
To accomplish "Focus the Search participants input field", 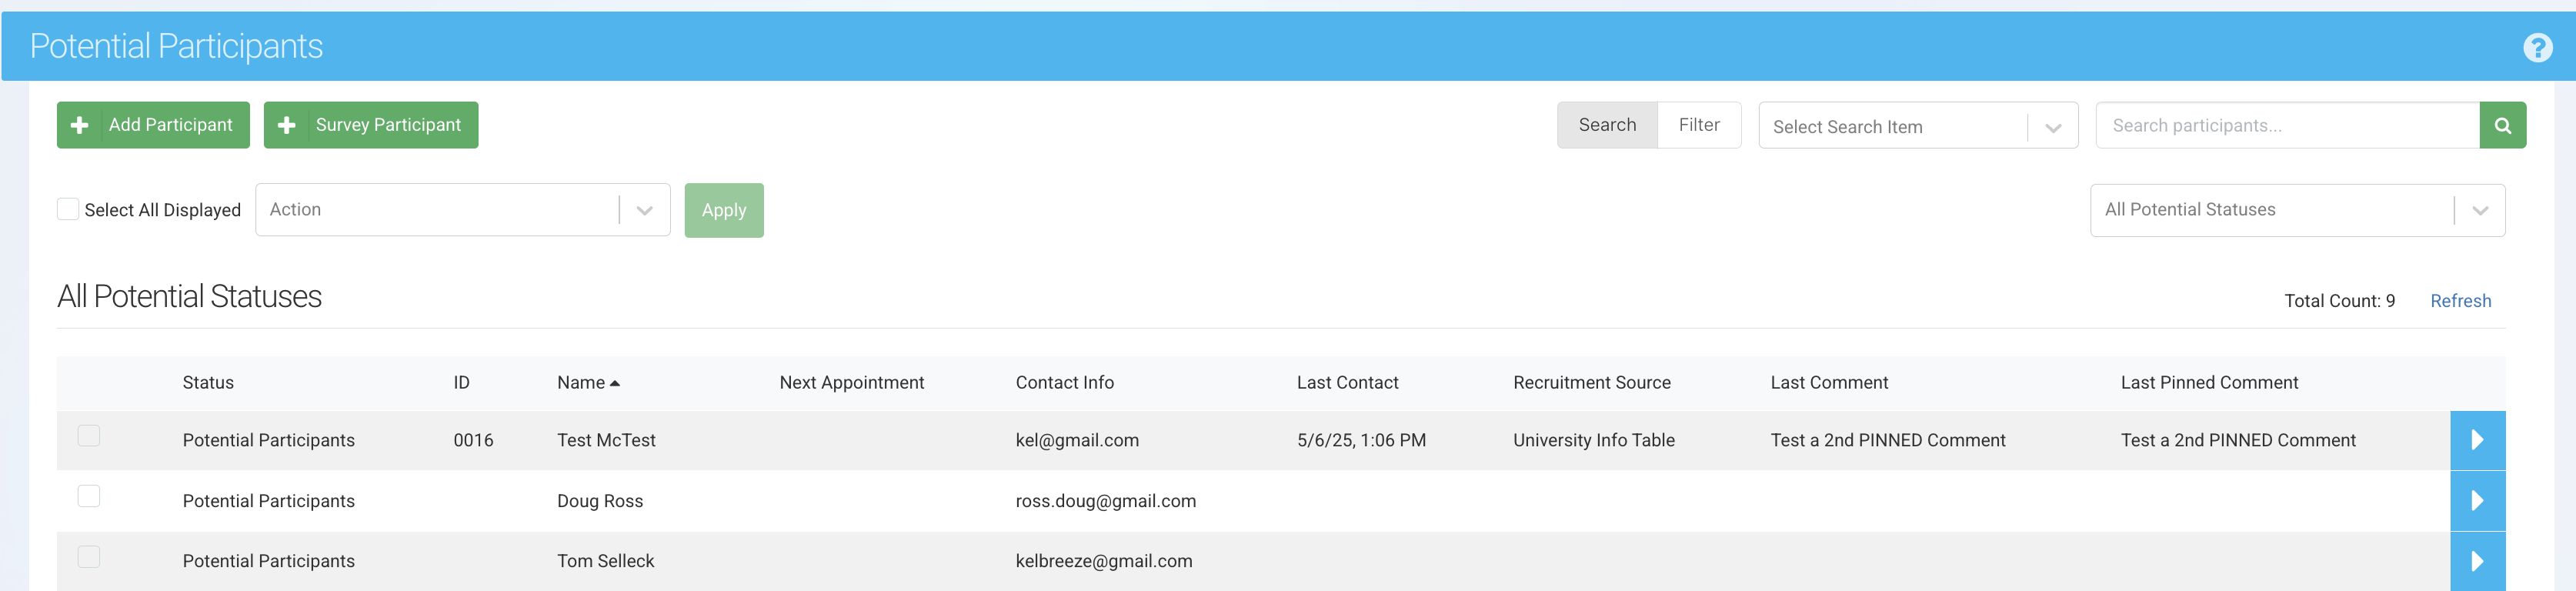I will (2287, 125).
